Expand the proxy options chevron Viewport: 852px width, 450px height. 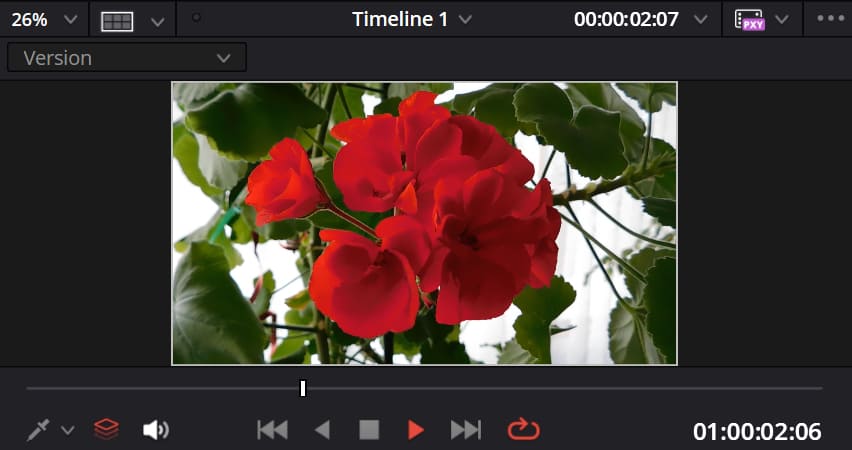[782, 20]
